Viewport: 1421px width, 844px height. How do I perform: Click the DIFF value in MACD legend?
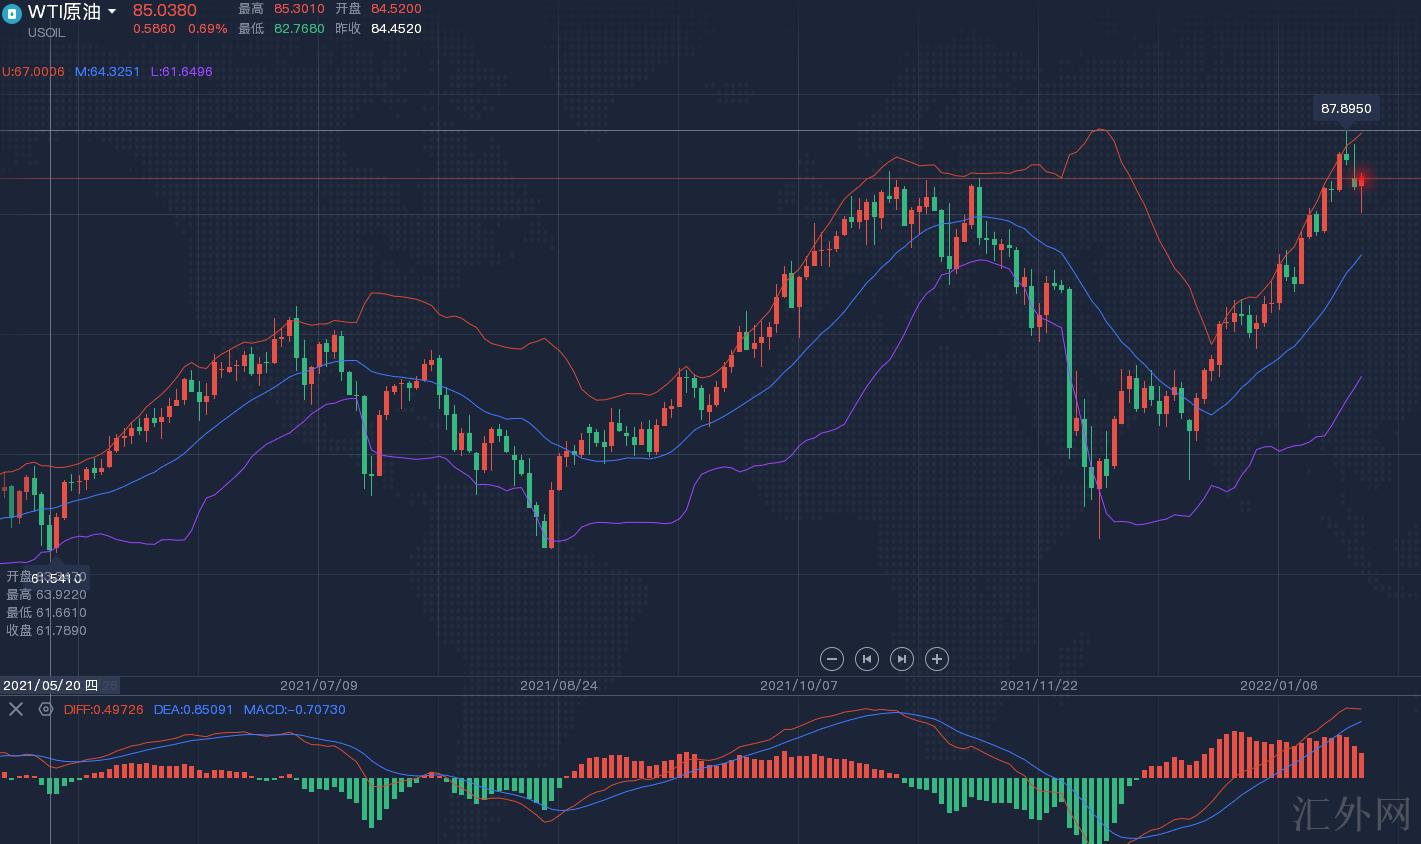click(x=103, y=709)
